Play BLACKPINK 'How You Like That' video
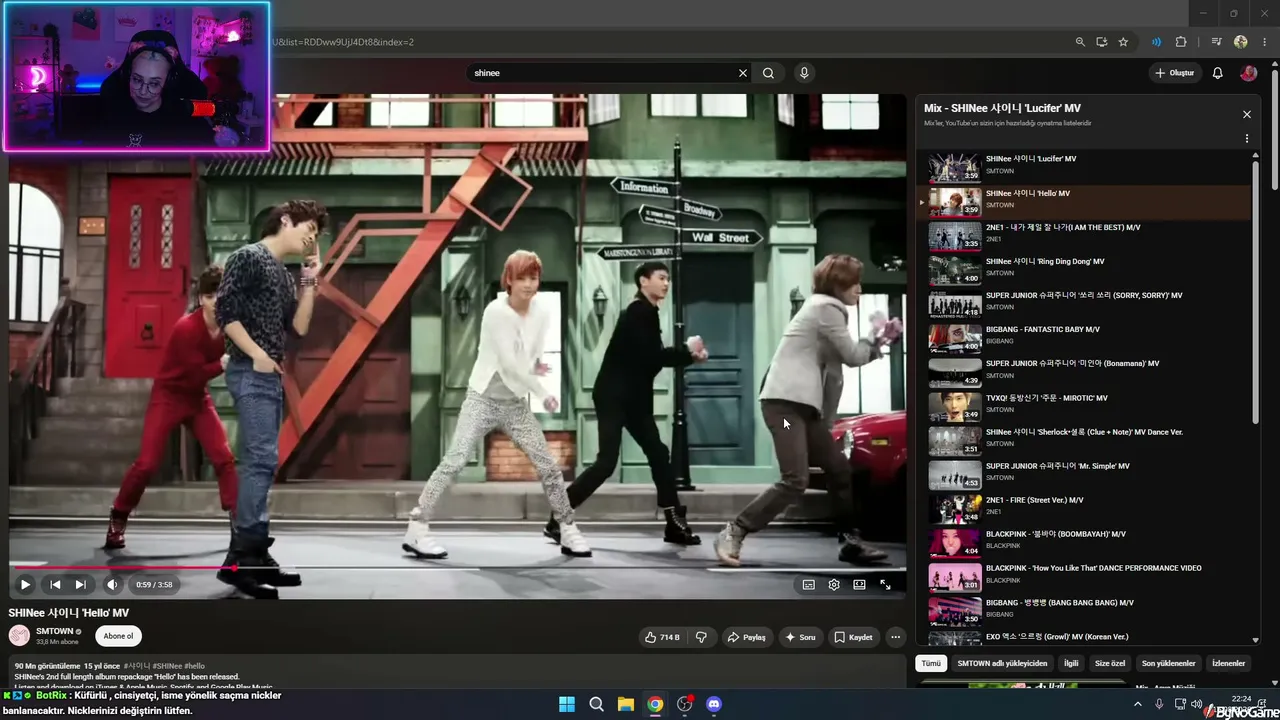The width and height of the screenshot is (1280, 720). (1084, 576)
